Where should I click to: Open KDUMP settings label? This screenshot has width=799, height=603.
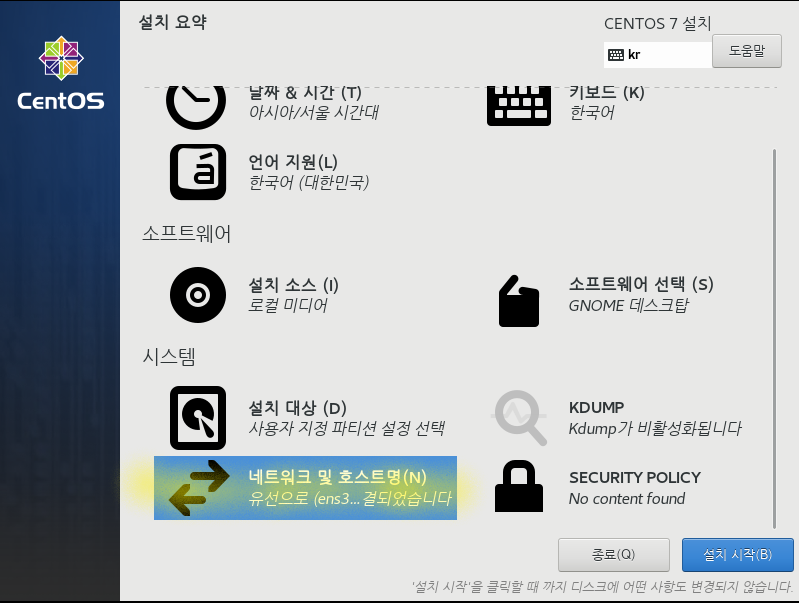point(596,408)
